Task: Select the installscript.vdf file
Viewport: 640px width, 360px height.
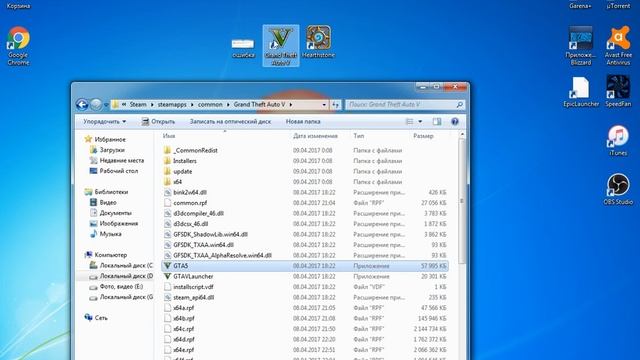Action: (189, 287)
